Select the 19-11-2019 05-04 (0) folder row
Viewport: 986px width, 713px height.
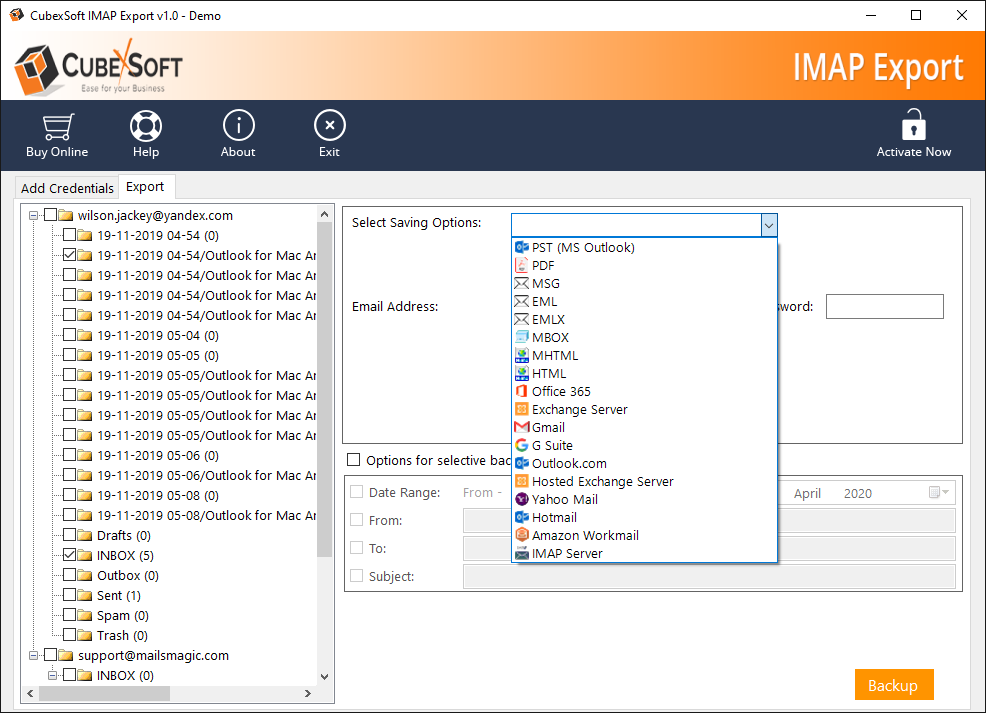[x=158, y=336]
